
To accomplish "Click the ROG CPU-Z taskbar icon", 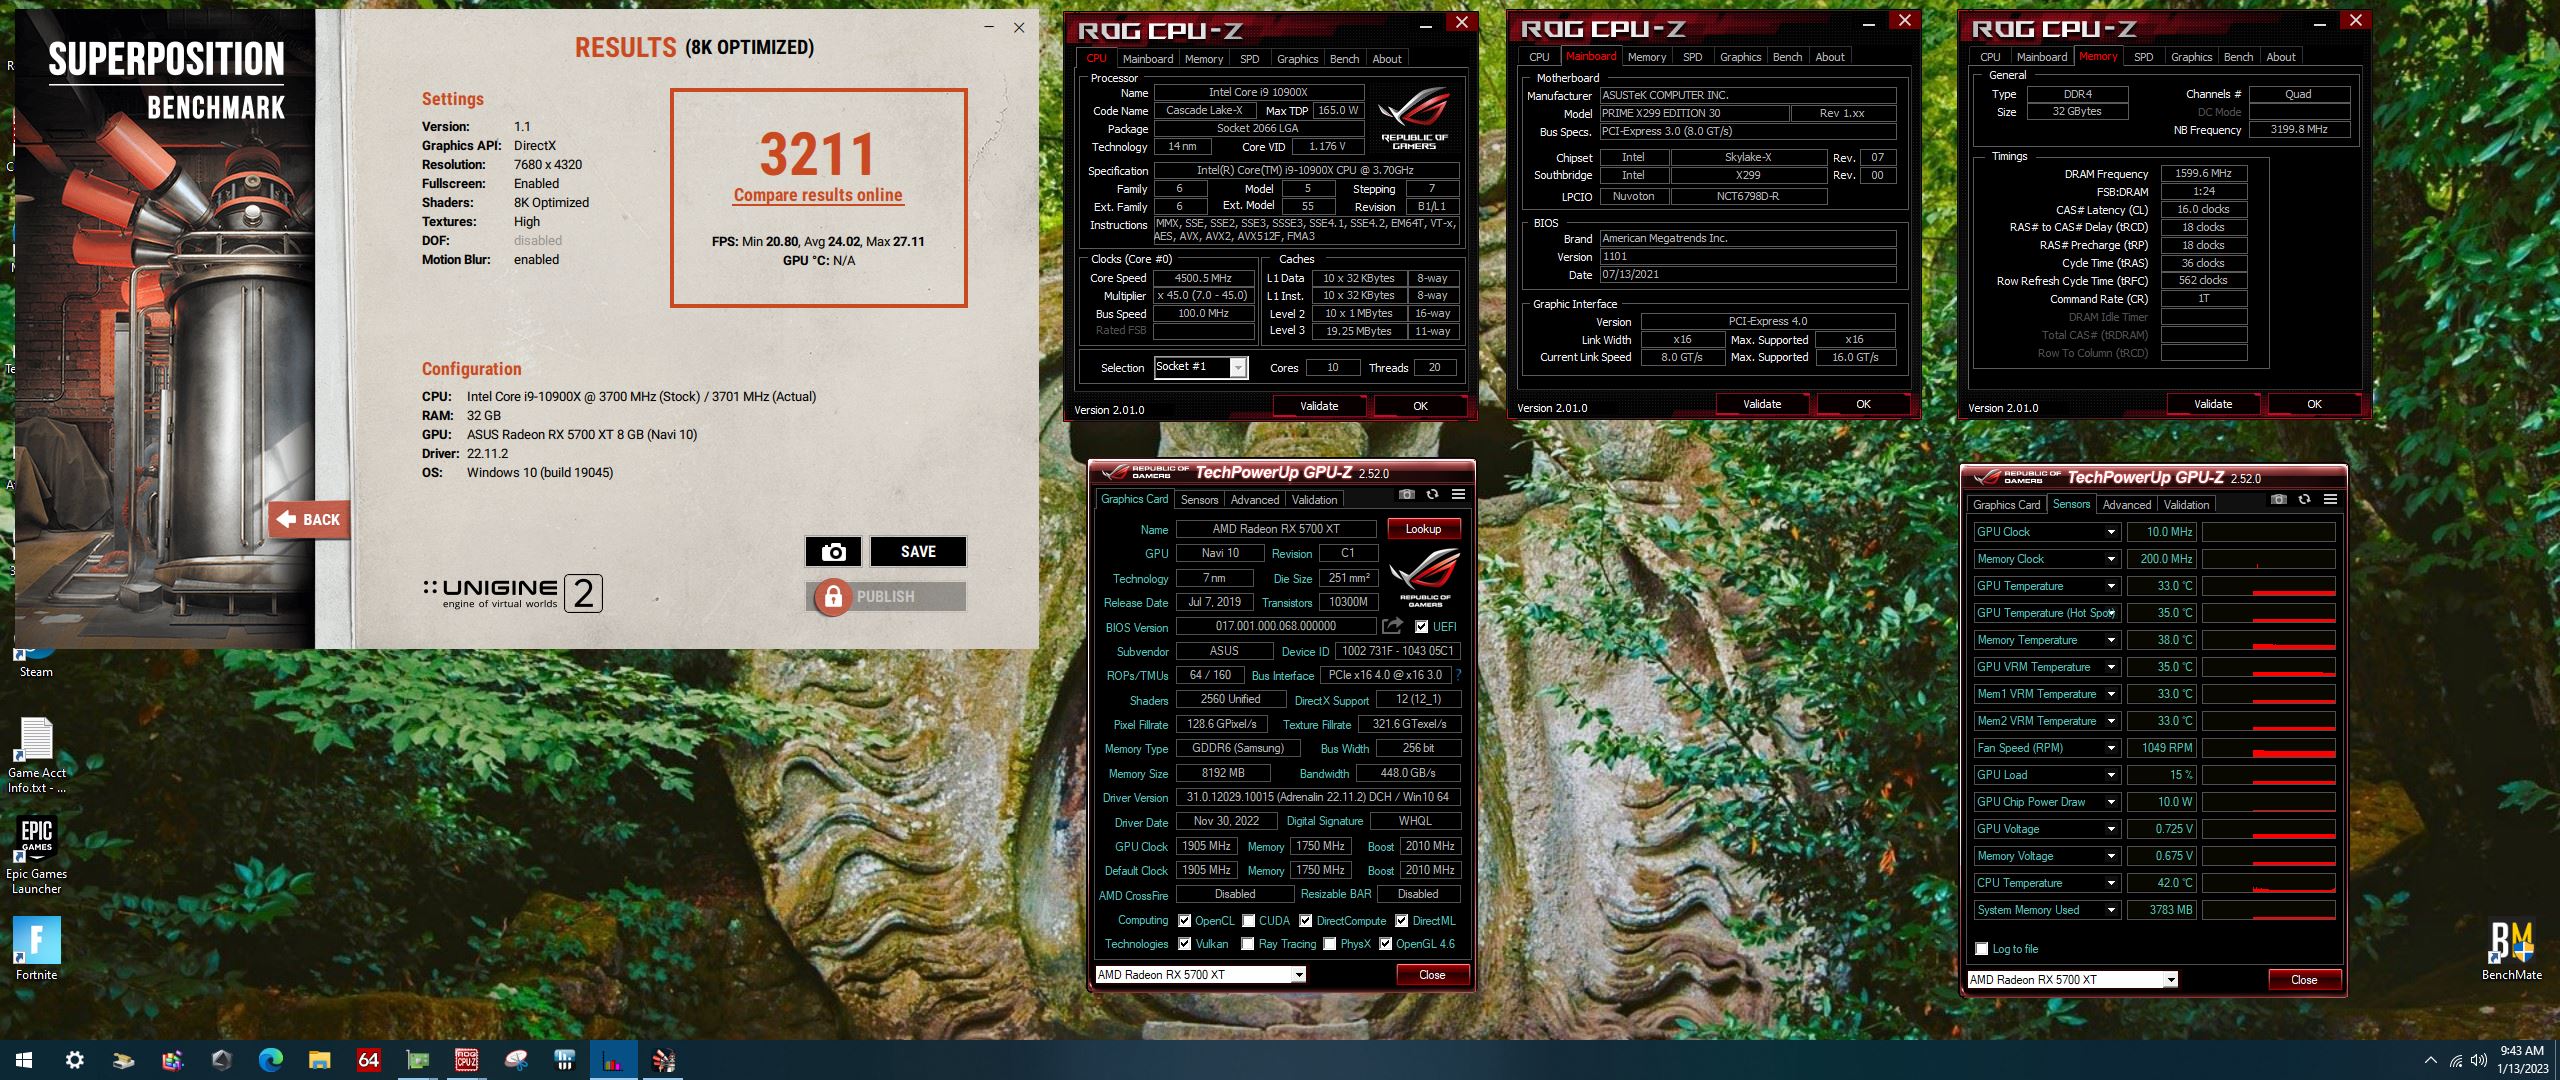I will click(466, 1060).
